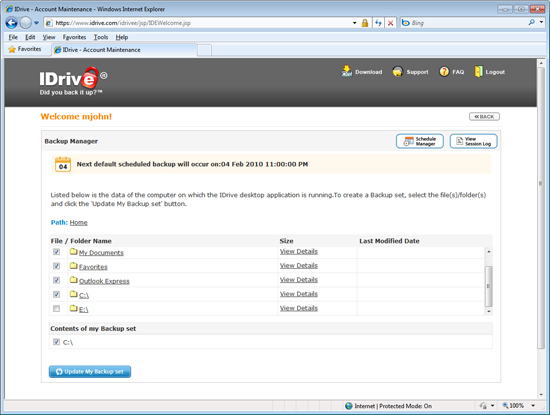550x415 pixels.
Task: Check the E:\ drive checkbox
Action: [x=56, y=308]
